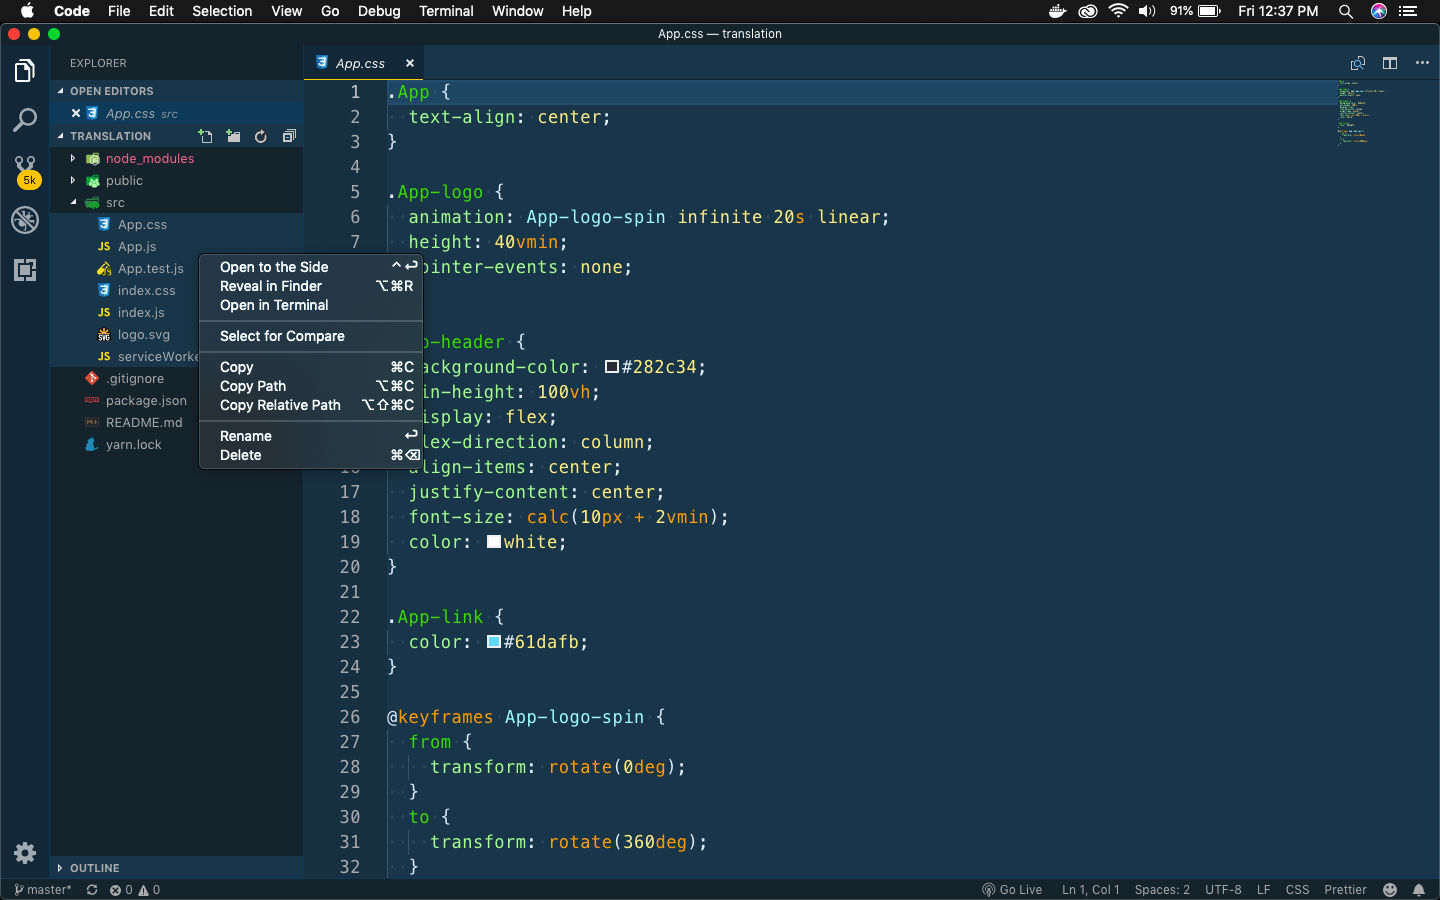1440x900 pixels.
Task: Split the editor to the right
Action: click(x=1390, y=63)
